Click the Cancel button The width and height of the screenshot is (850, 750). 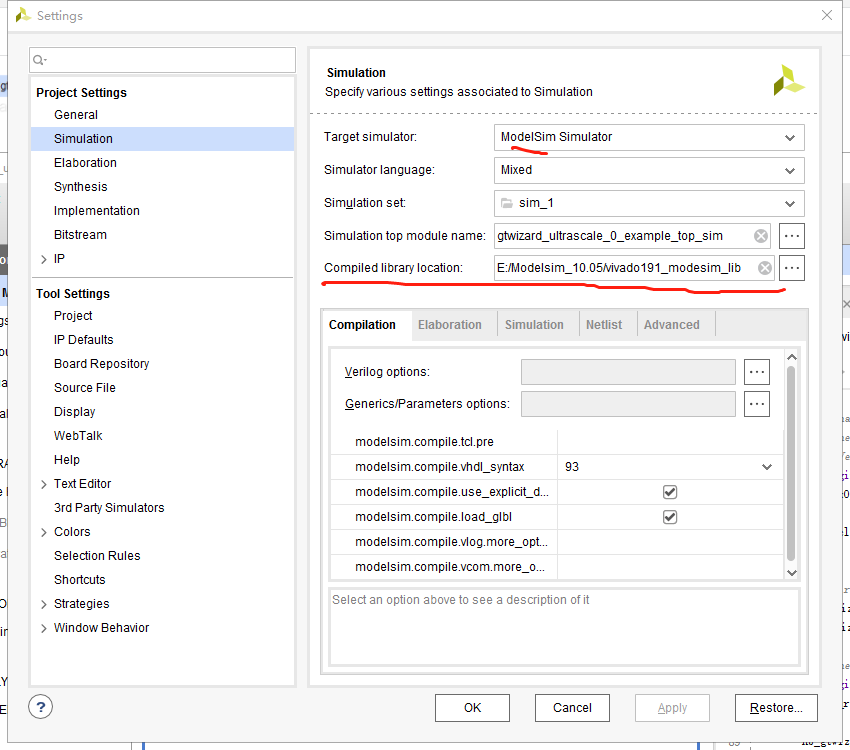(572, 708)
